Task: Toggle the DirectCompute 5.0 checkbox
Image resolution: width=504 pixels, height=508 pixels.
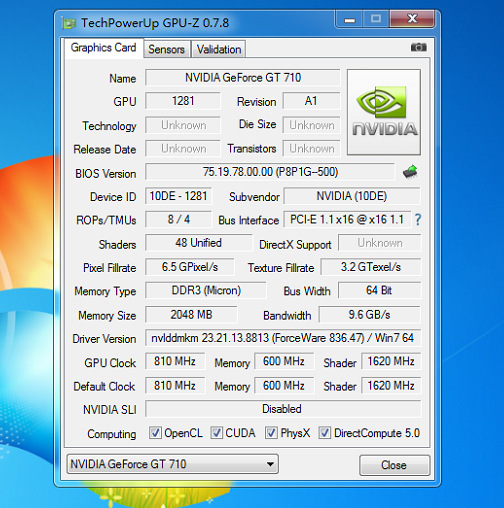Action: click(325, 433)
